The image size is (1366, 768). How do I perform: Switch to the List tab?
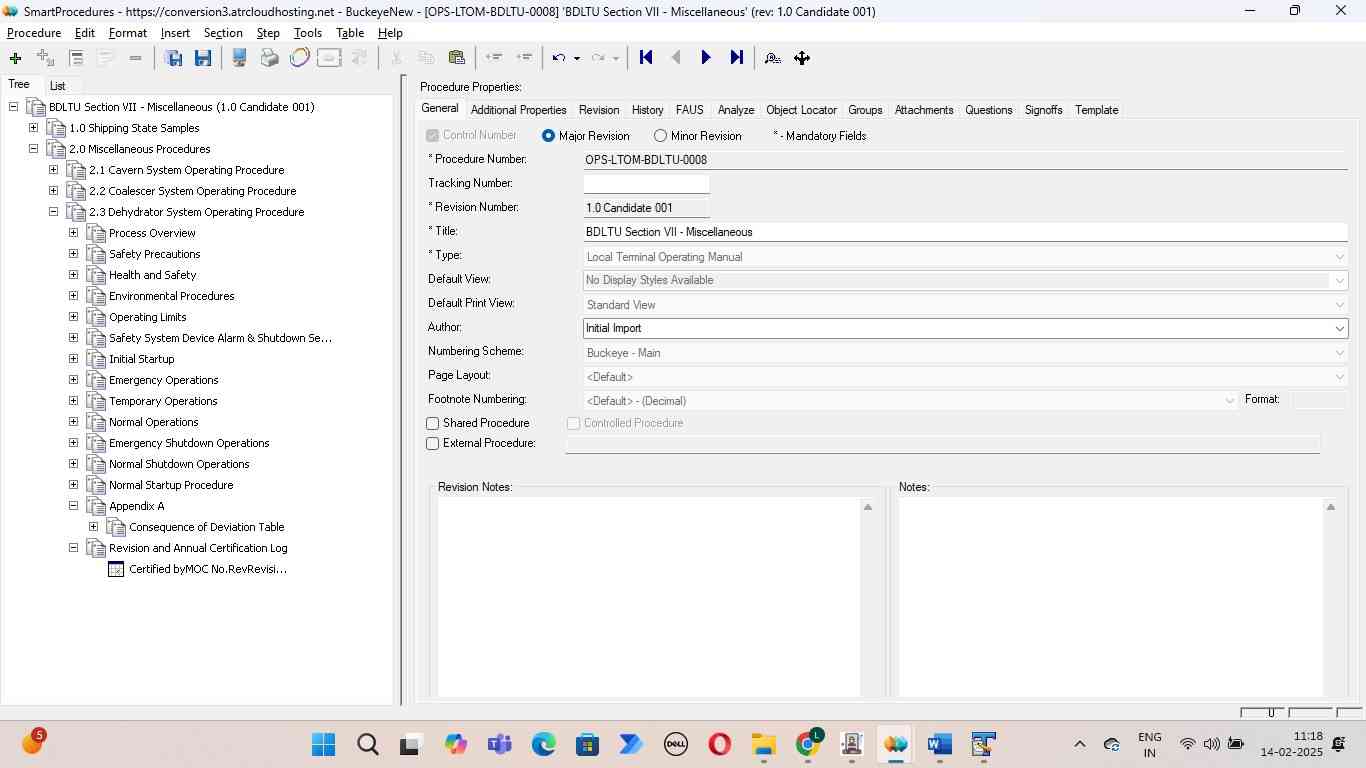click(58, 86)
